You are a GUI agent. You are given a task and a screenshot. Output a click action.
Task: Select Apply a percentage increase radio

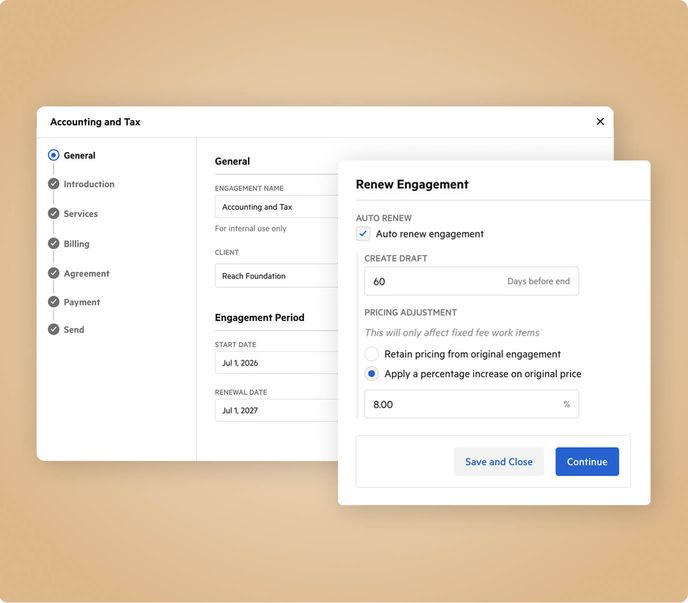pyautogui.click(x=372, y=373)
